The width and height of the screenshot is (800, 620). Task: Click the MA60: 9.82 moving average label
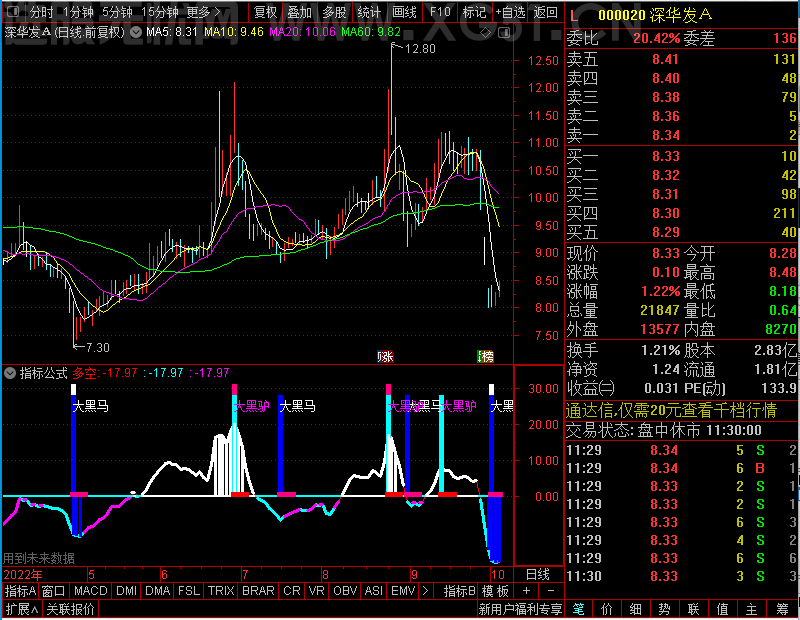tap(371, 32)
